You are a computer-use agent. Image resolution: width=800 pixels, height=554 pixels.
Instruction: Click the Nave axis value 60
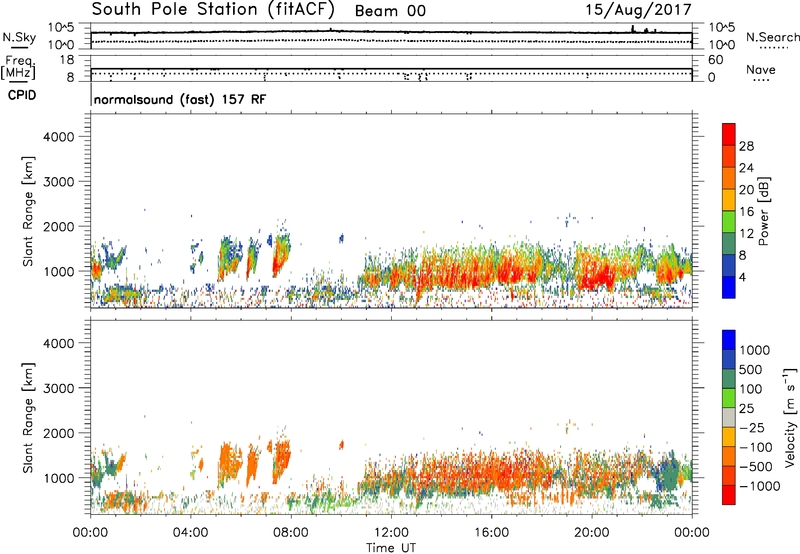716,60
